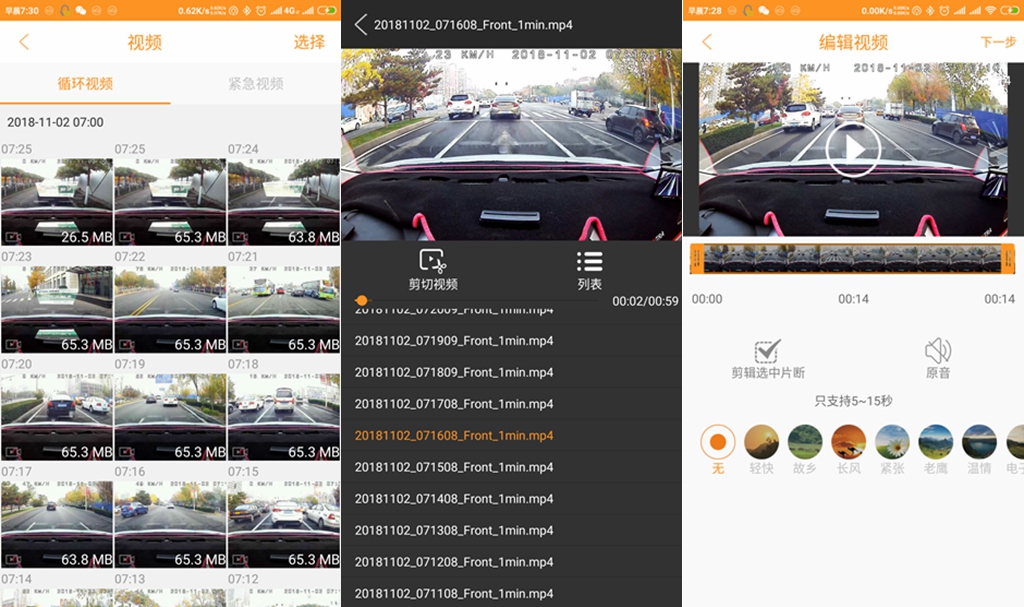Switch to the 紧急视频 tab
The image size is (1024, 607).
[255, 84]
